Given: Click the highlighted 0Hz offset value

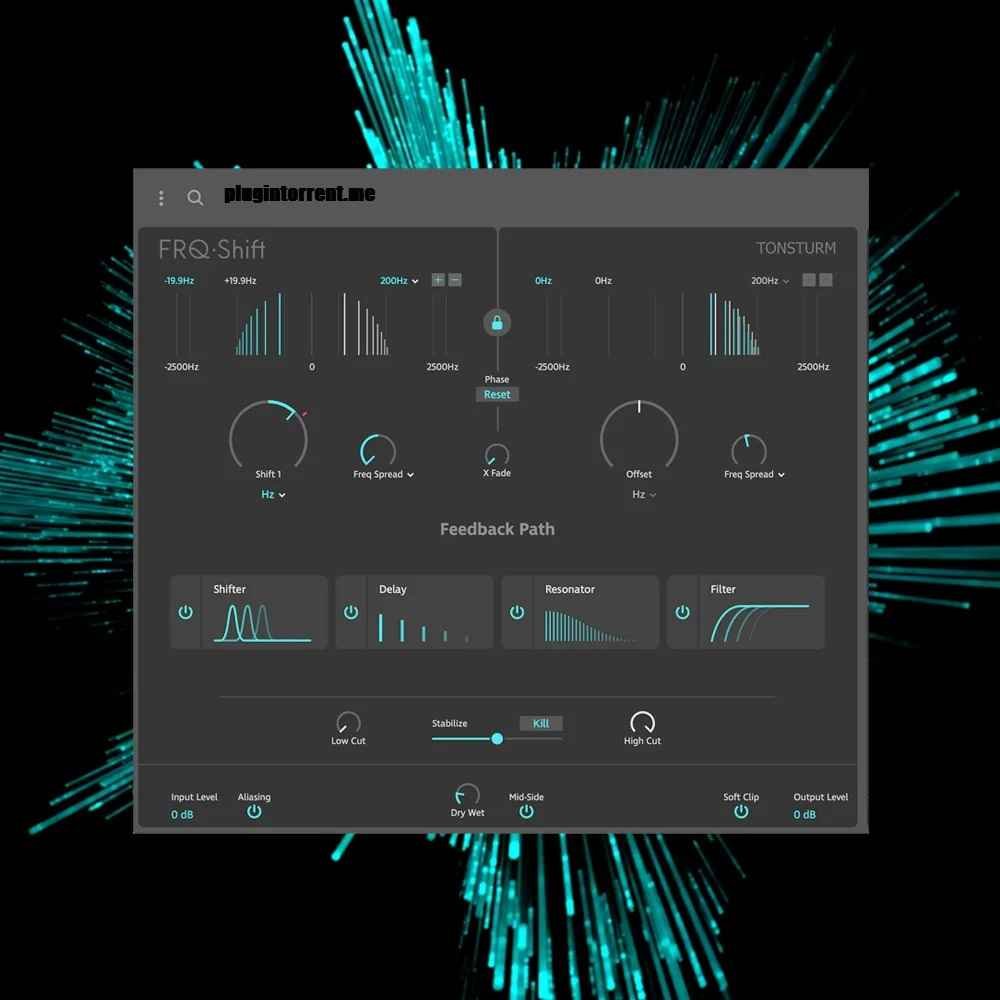Looking at the screenshot, I should click(543, 281).
